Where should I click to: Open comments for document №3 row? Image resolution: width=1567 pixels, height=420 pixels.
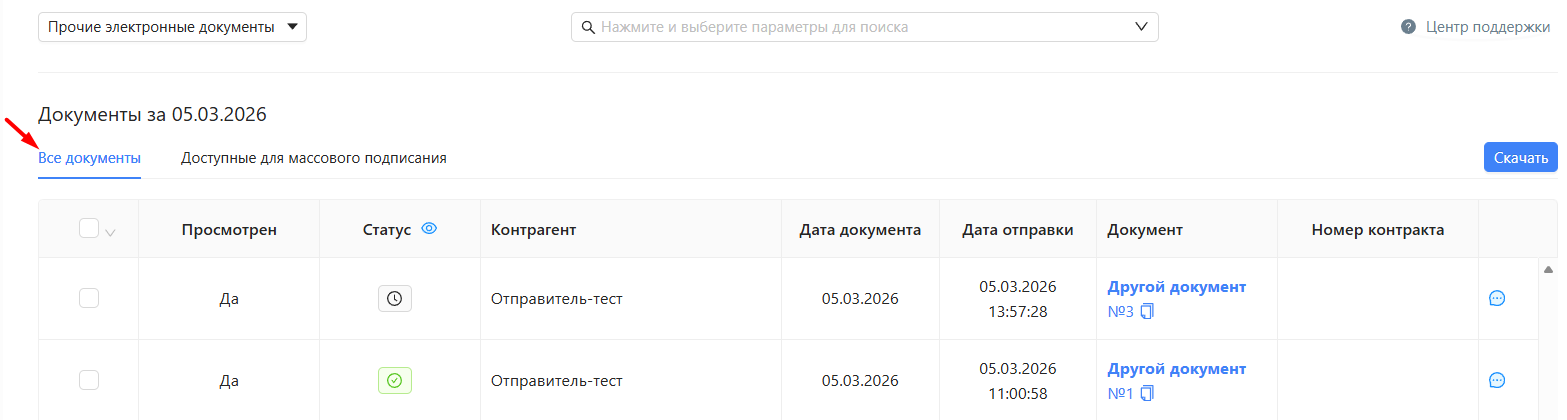pyautogui.click(x=1497, y=298)
